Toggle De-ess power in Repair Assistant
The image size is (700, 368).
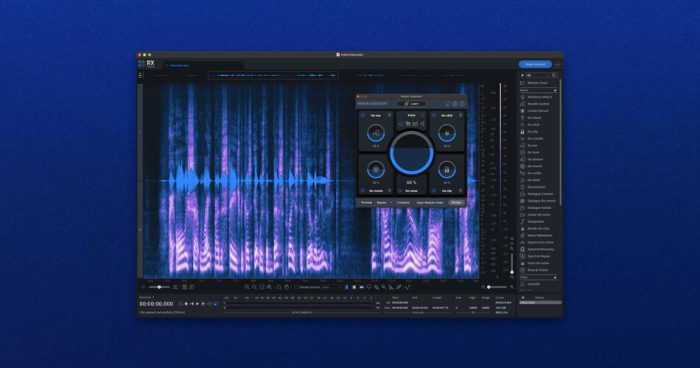click(x=362, y=115)
